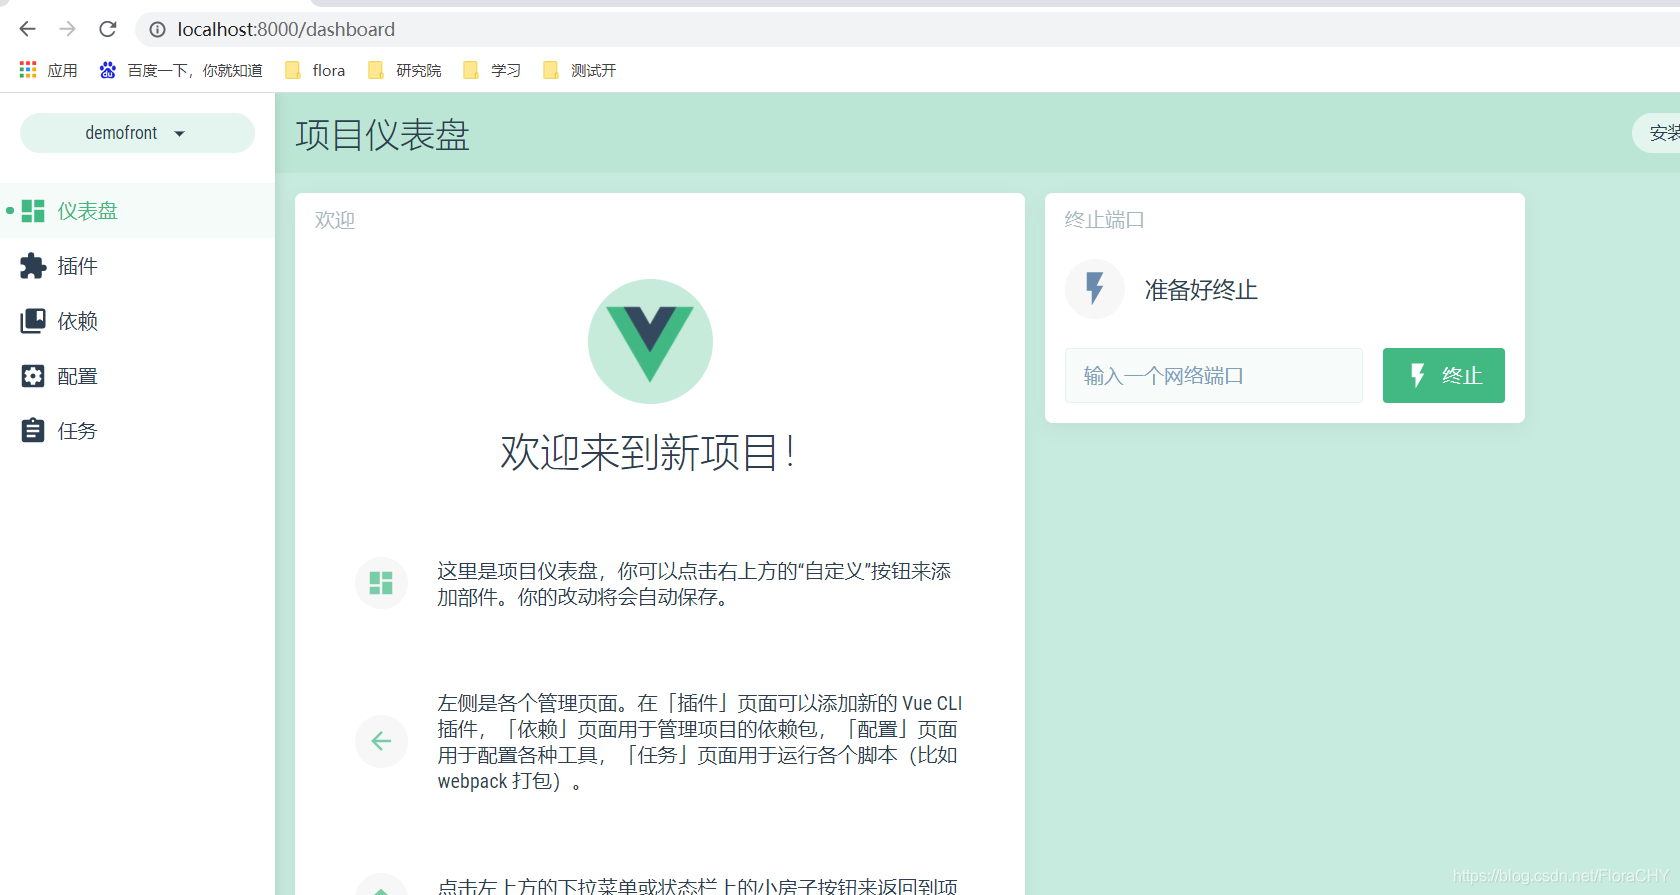Click the browser back arrow
Image resolution: width=1680 pixels, height=895 pixels.
[x=27, y=29]
